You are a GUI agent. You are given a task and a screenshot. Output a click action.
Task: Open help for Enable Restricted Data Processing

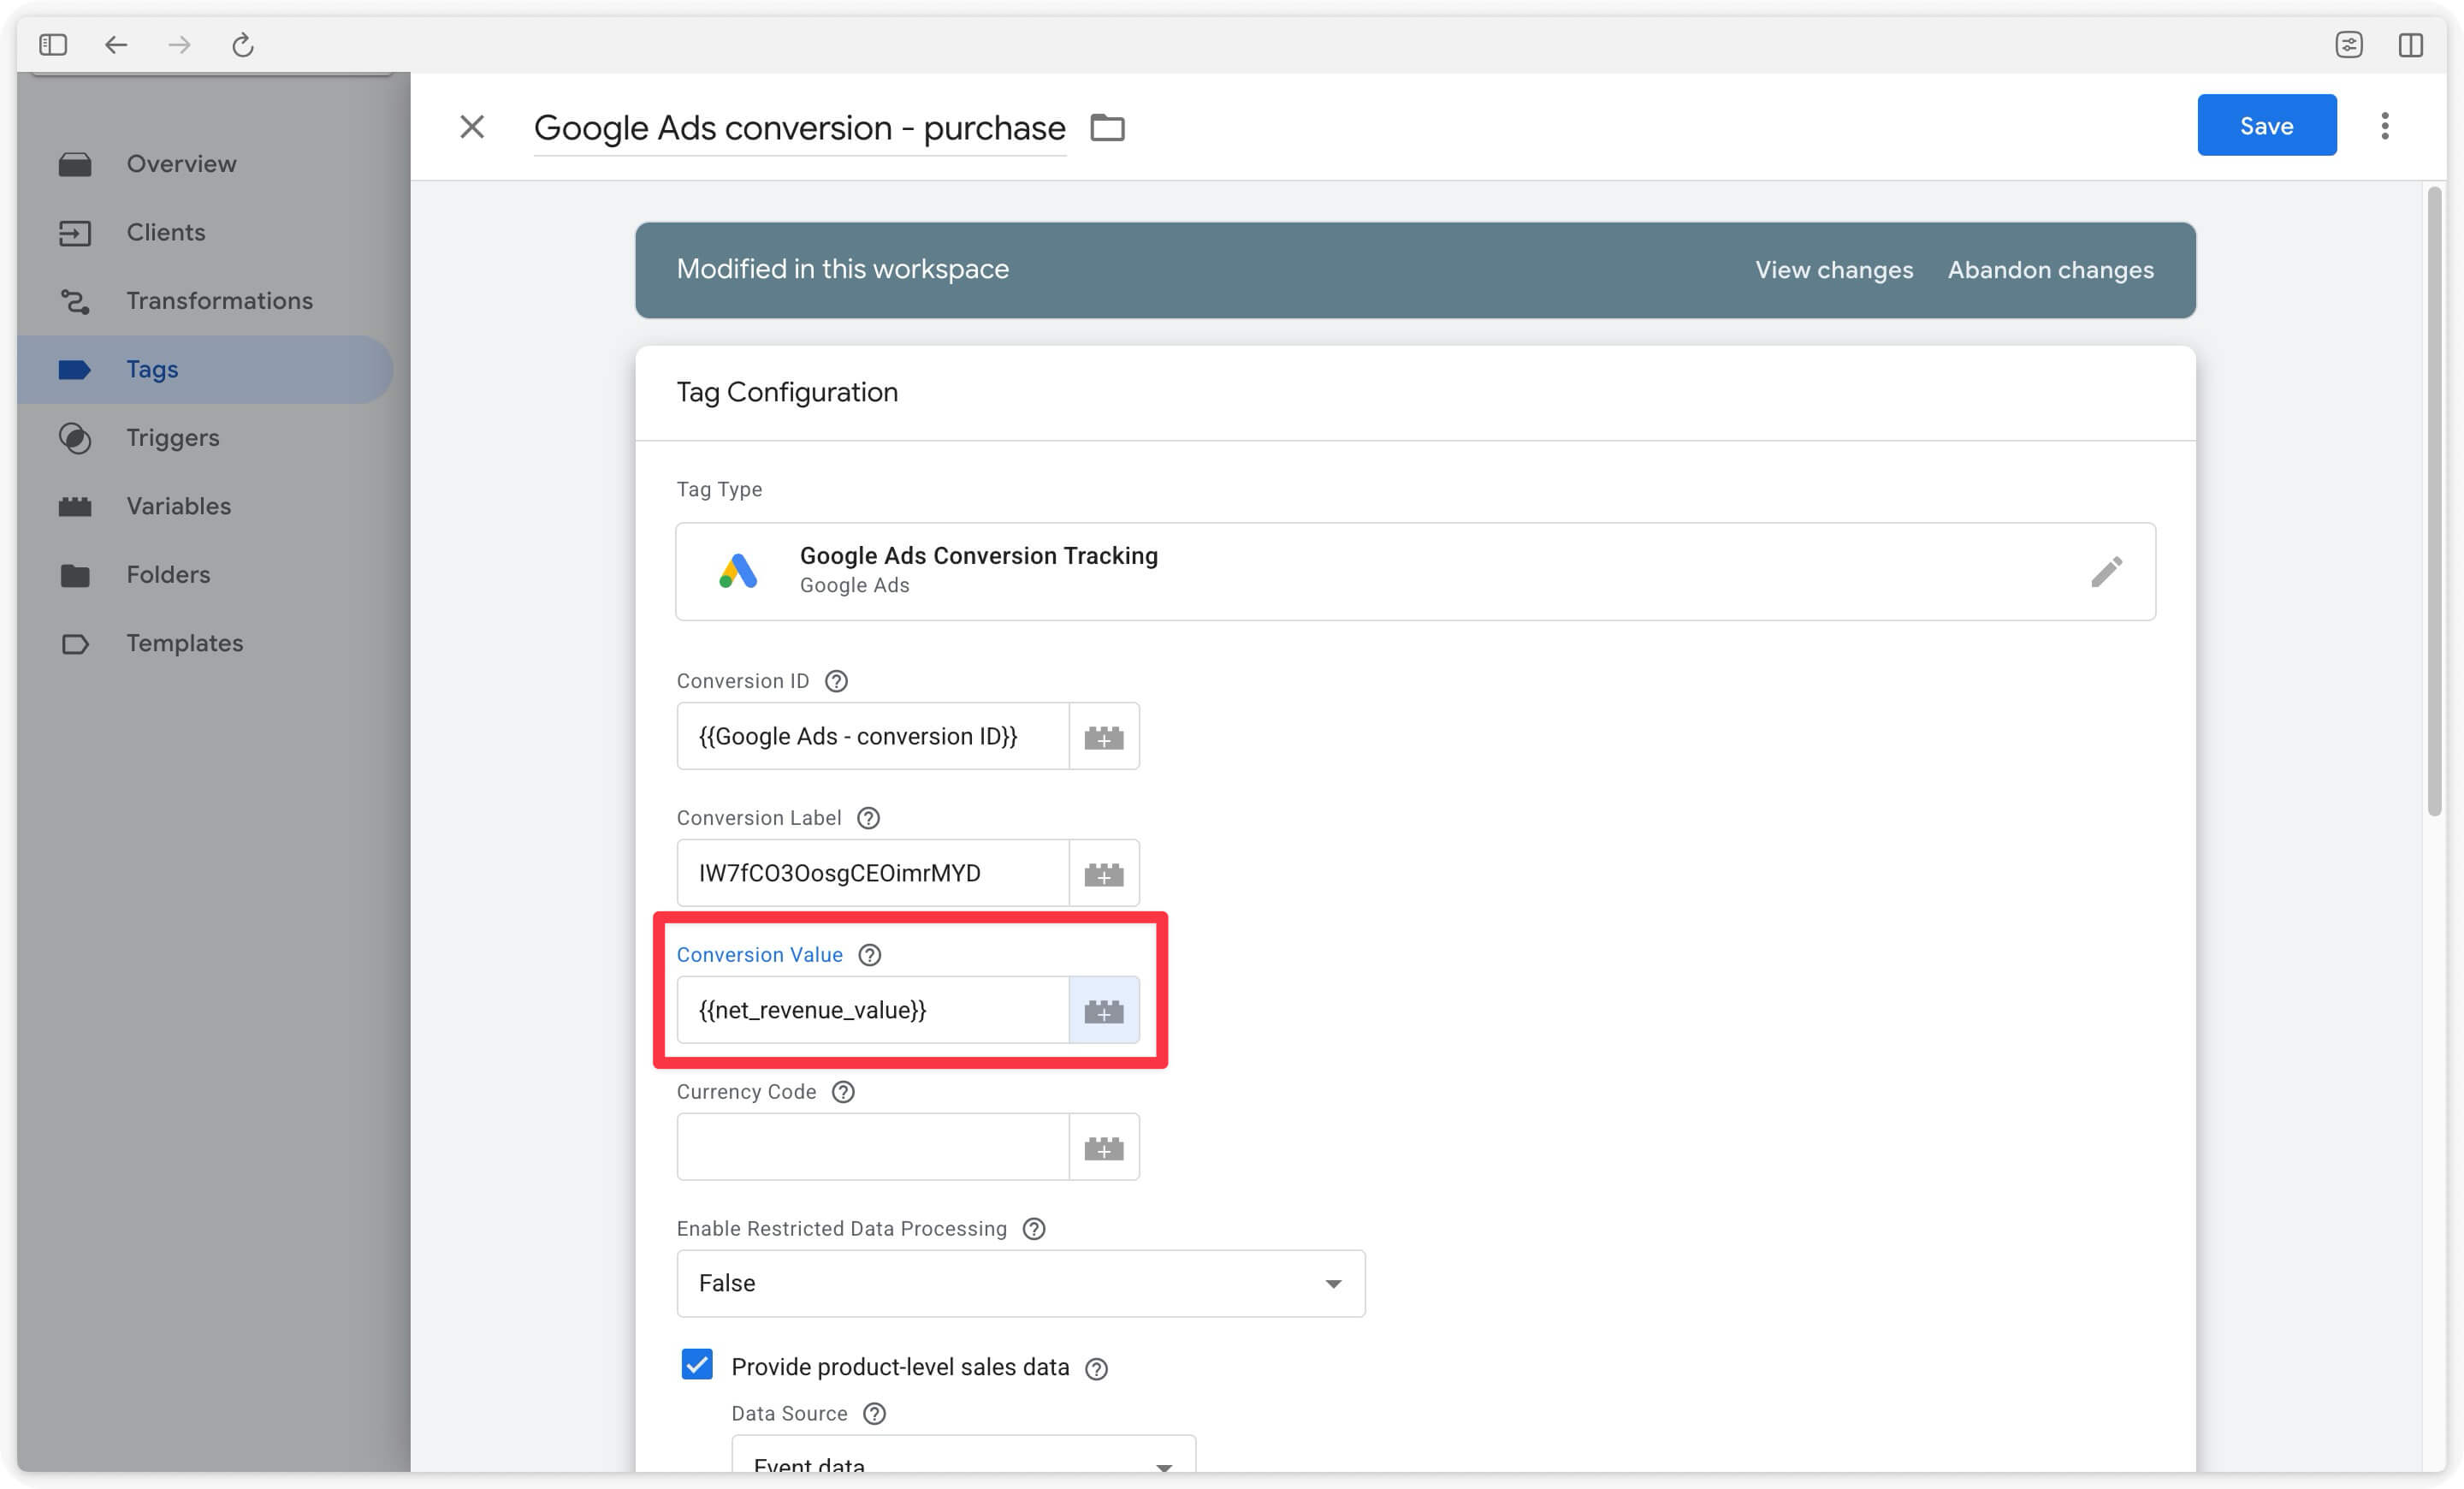pyautogui.click(x=1034, y=1229)
